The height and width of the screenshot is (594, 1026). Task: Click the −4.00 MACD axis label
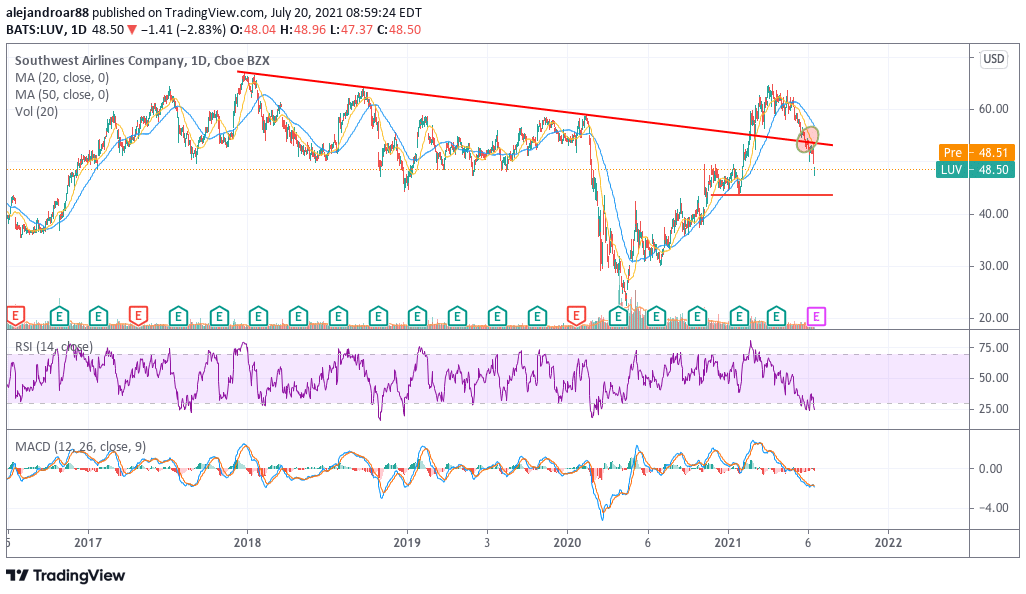point(991,508)
